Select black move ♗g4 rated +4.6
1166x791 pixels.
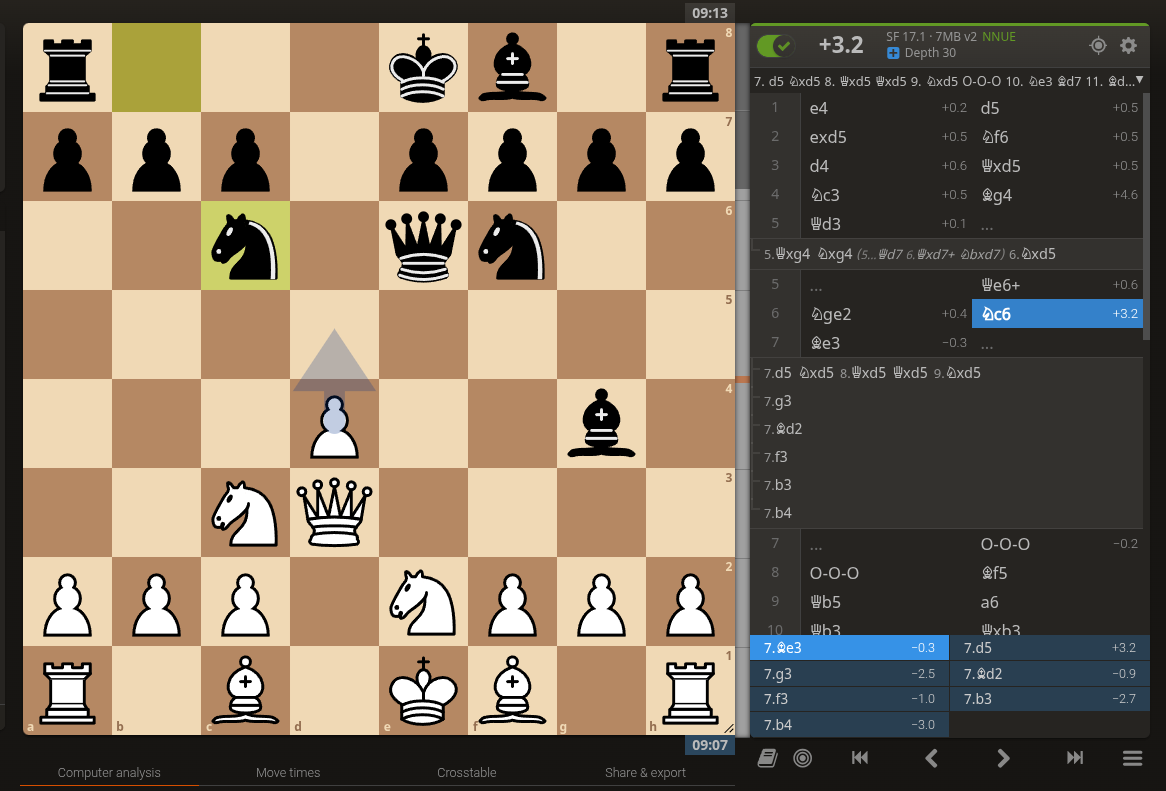pos(1057,195)
